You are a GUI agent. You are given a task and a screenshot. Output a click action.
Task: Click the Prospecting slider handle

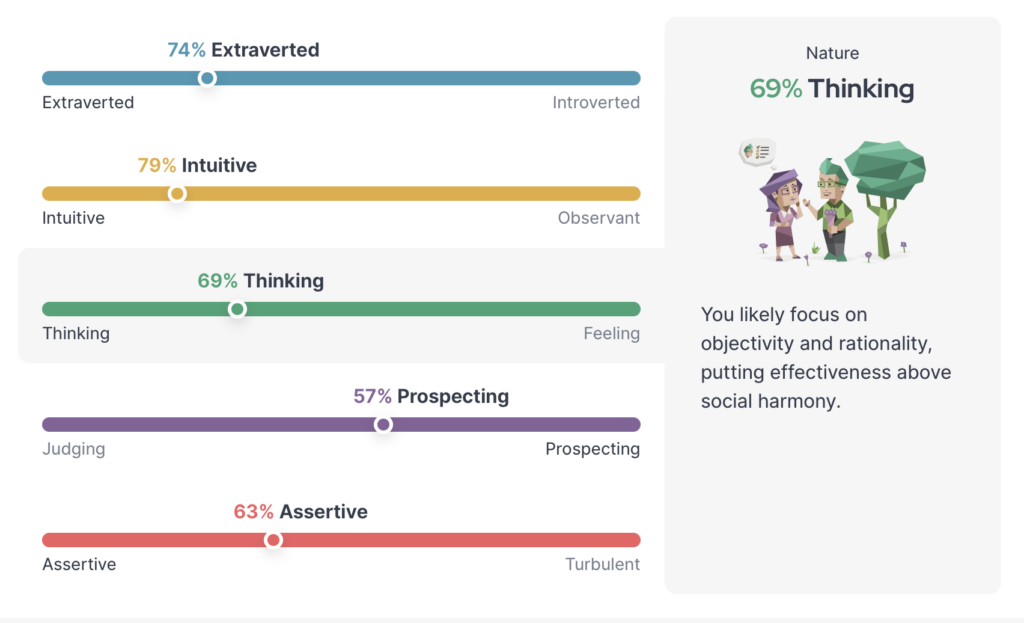pyautogui.click(x=383, y=424)
